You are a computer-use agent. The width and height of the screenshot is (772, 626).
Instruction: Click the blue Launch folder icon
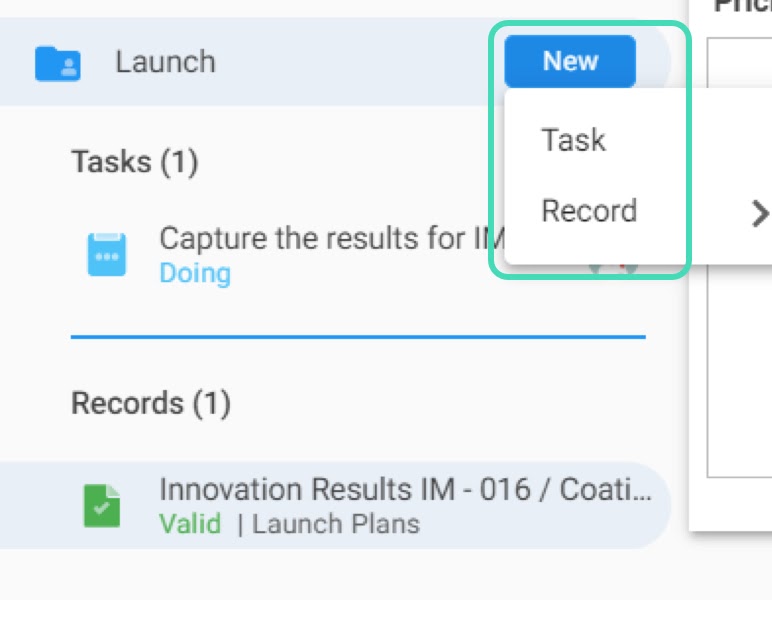tap(58, 64)
